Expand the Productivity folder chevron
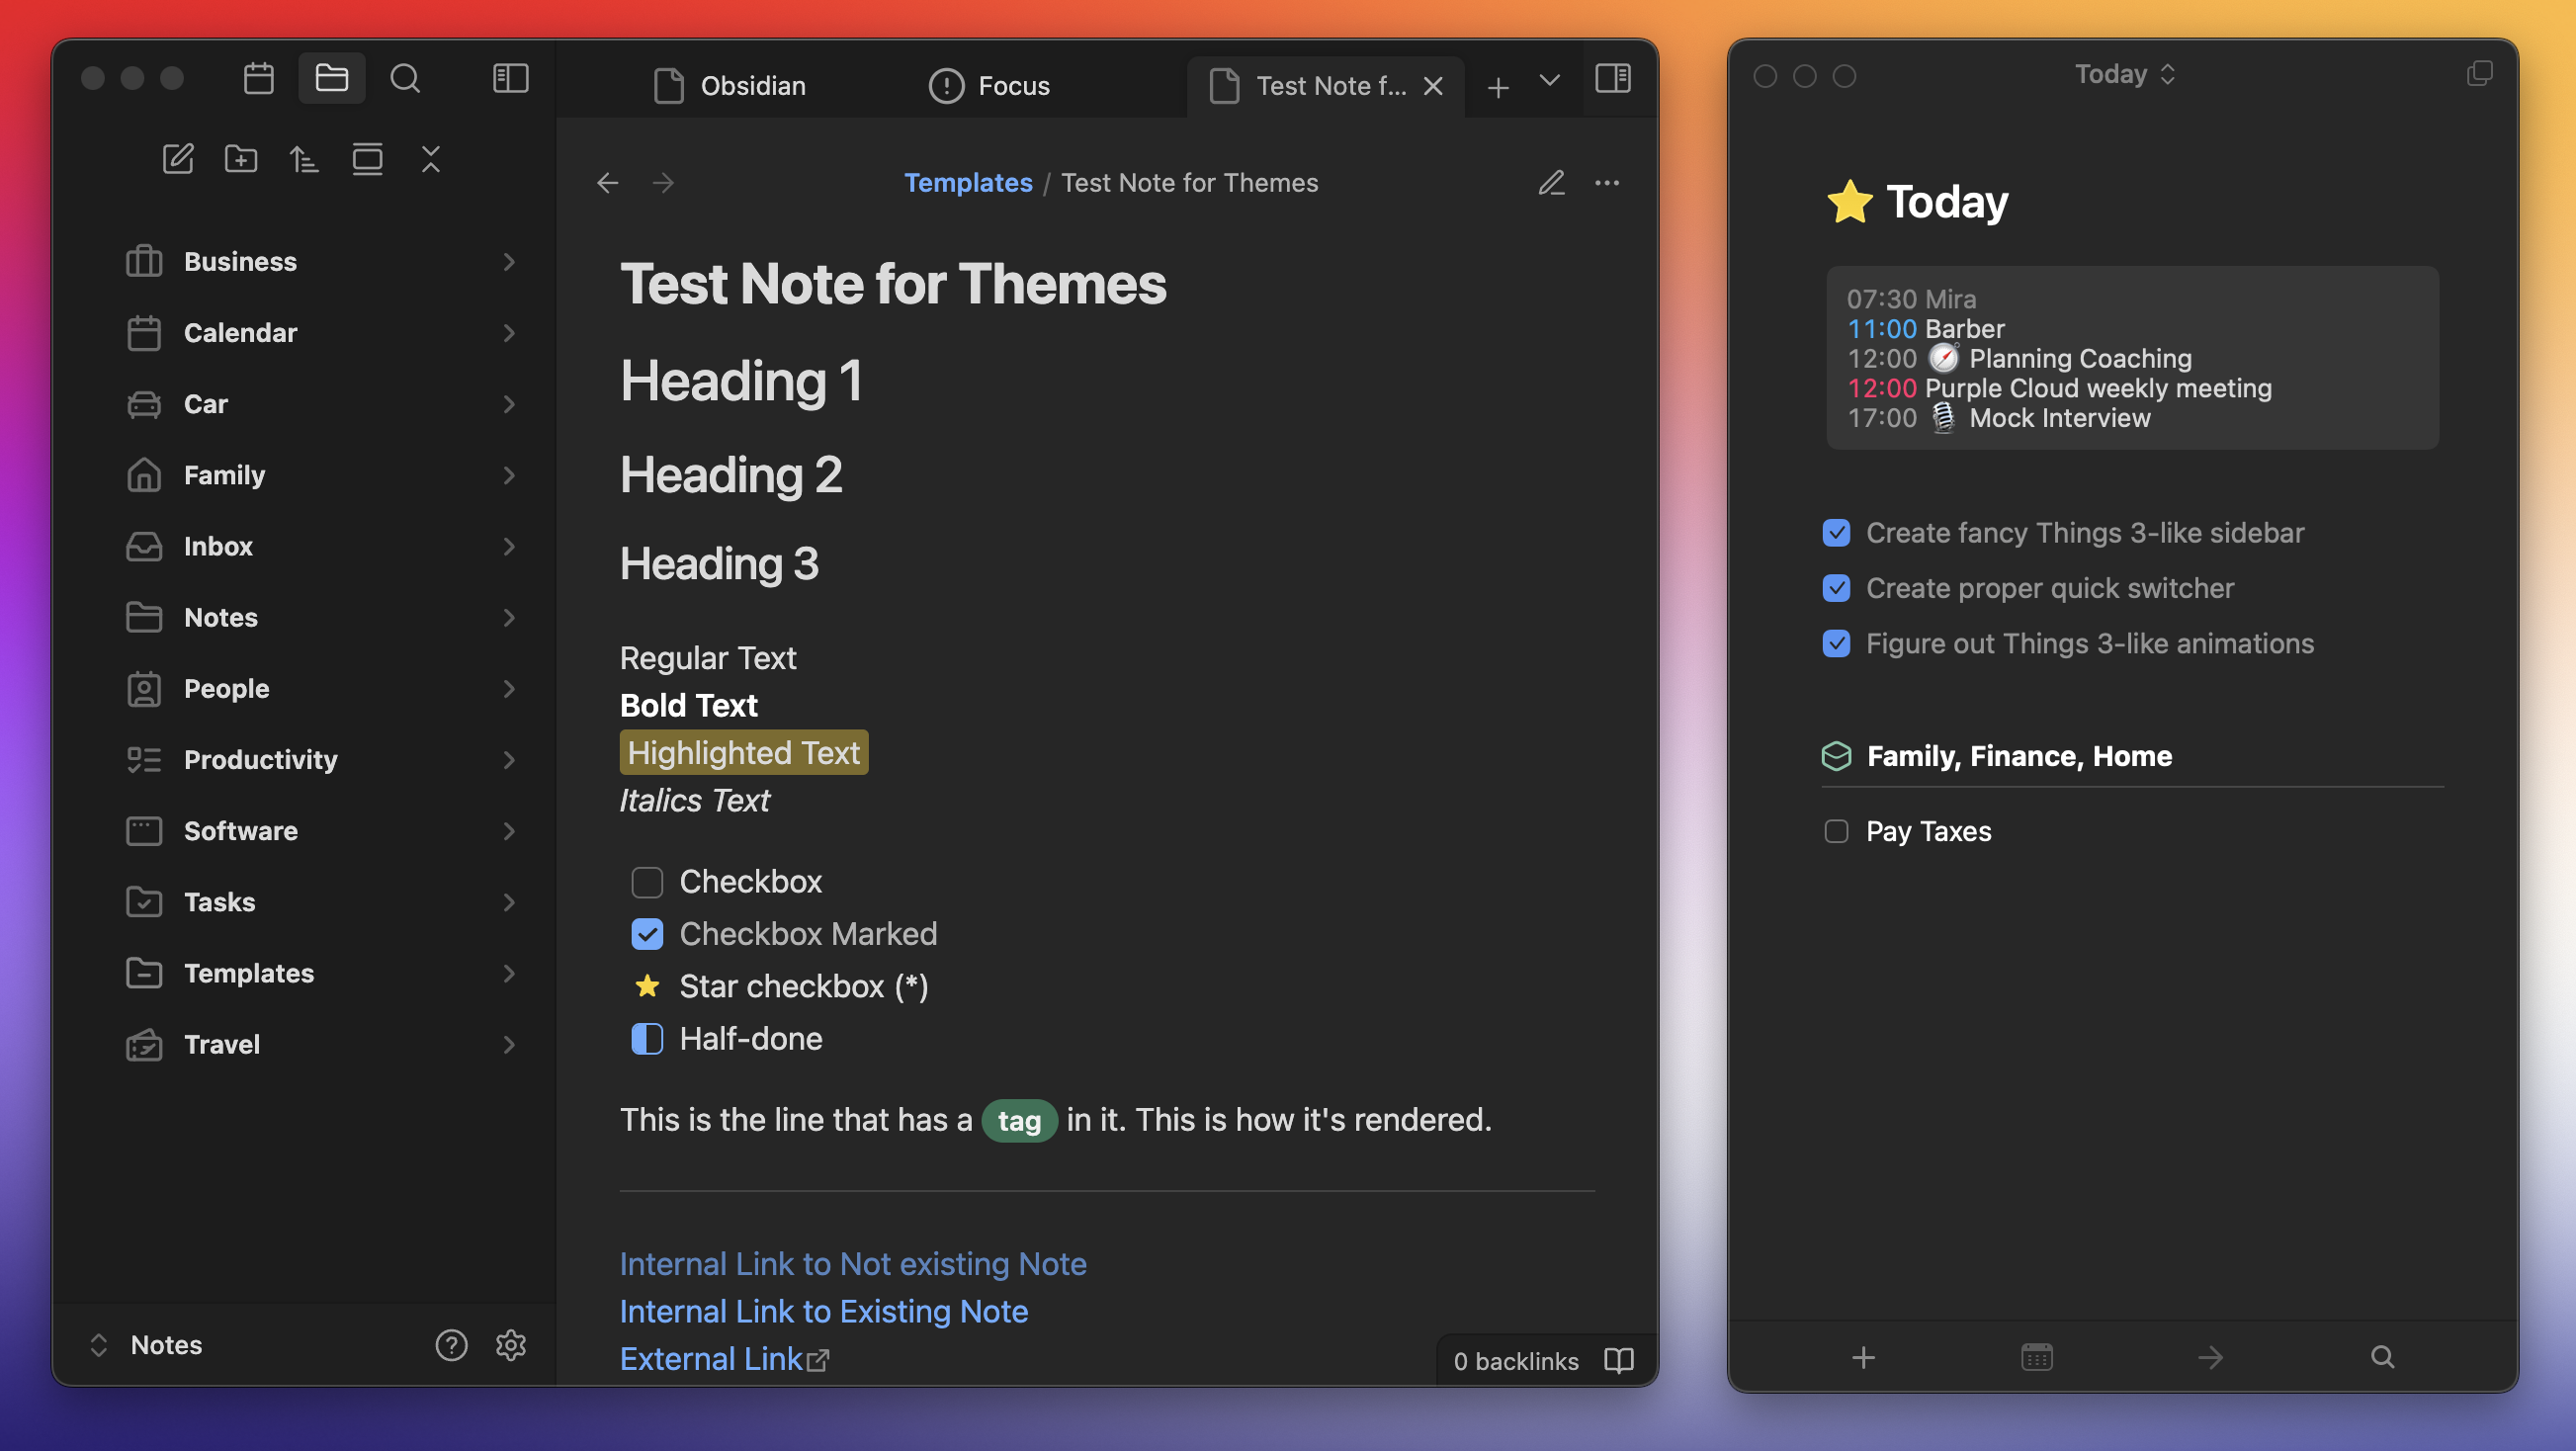 [x=508, y=760]
